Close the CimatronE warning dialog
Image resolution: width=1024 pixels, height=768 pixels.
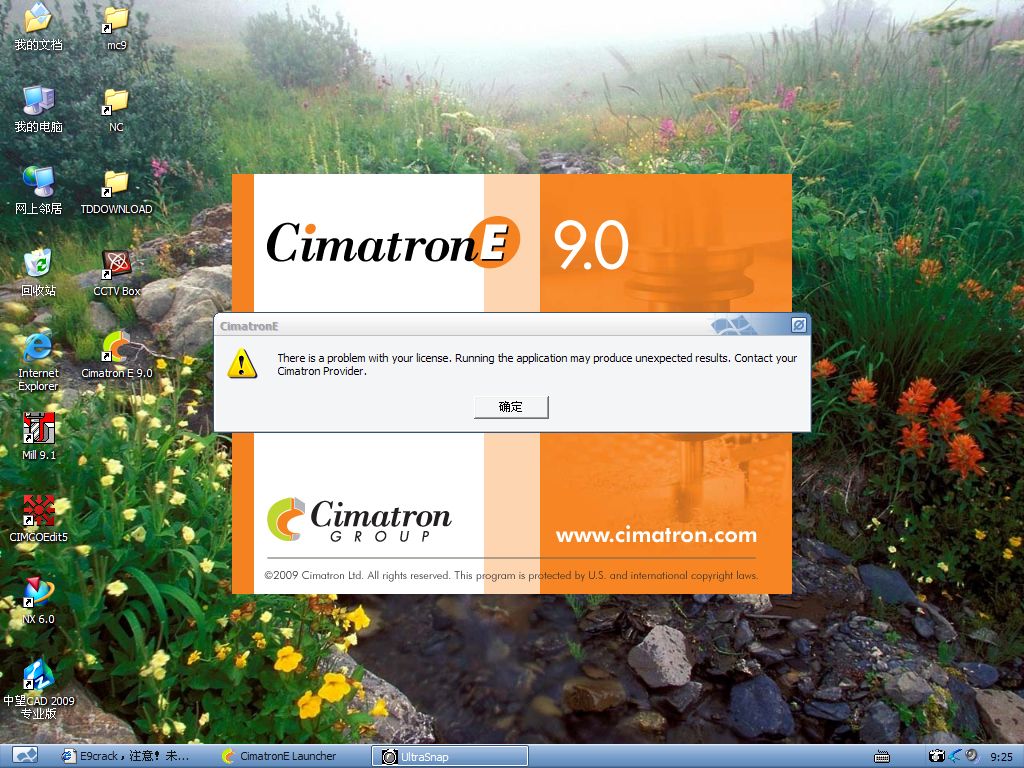[798, 325]
